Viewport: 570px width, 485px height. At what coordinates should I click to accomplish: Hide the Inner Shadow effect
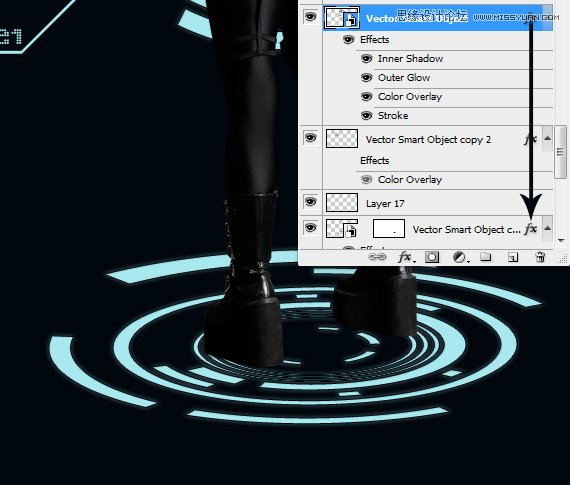coord(366,59)
